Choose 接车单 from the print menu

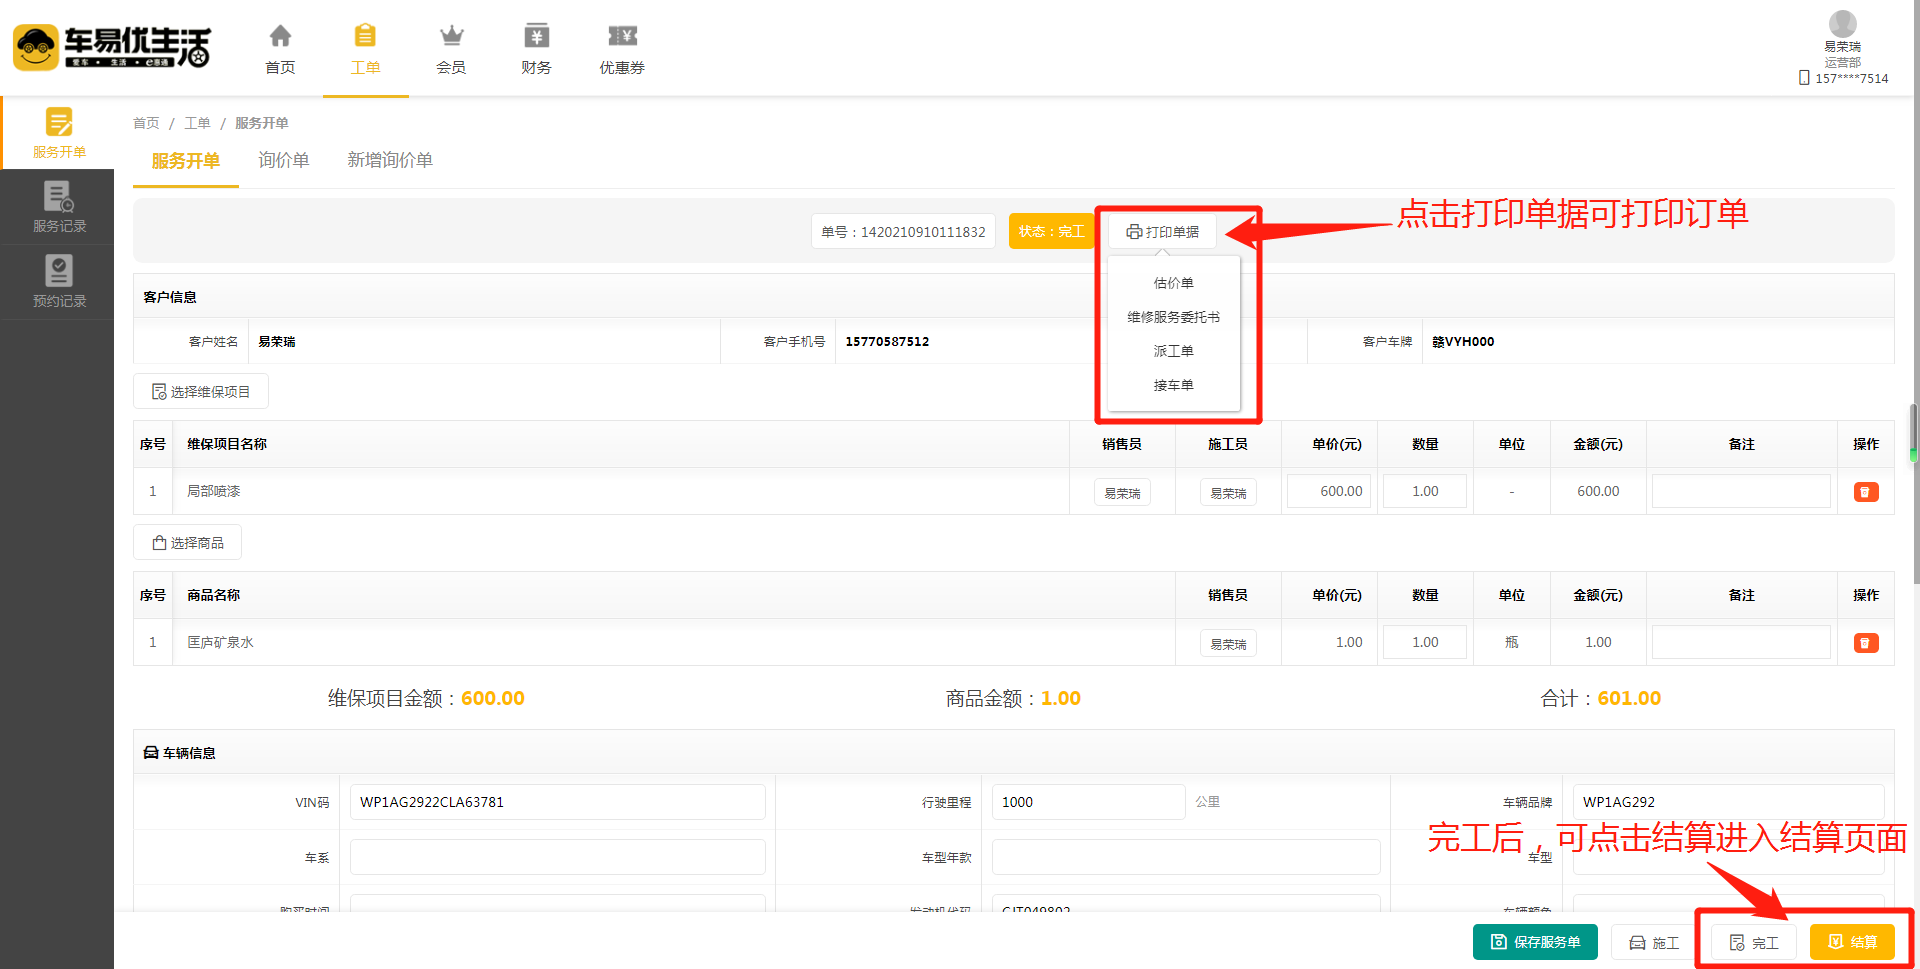[1173, 385]
